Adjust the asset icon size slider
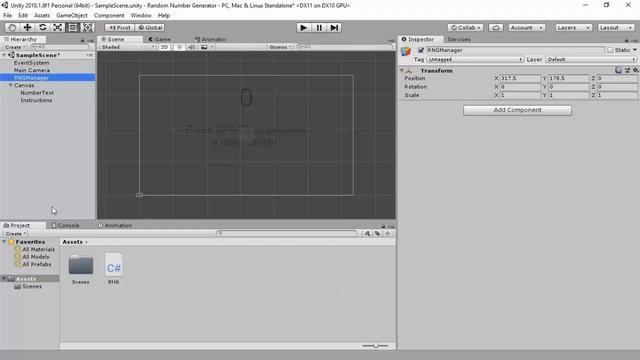 click(x=376, y=346)
